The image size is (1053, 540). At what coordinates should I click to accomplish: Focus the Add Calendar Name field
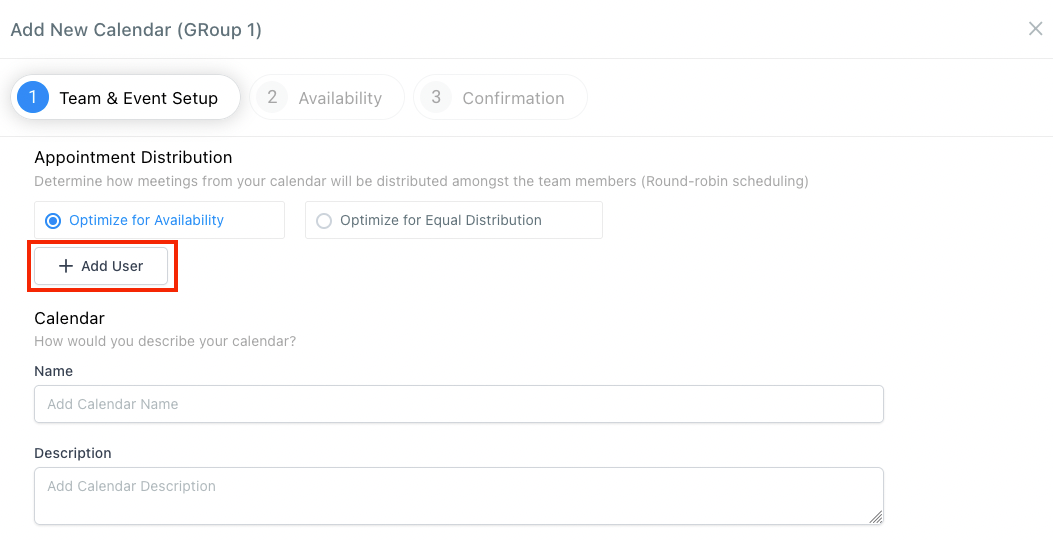point(458,404)
